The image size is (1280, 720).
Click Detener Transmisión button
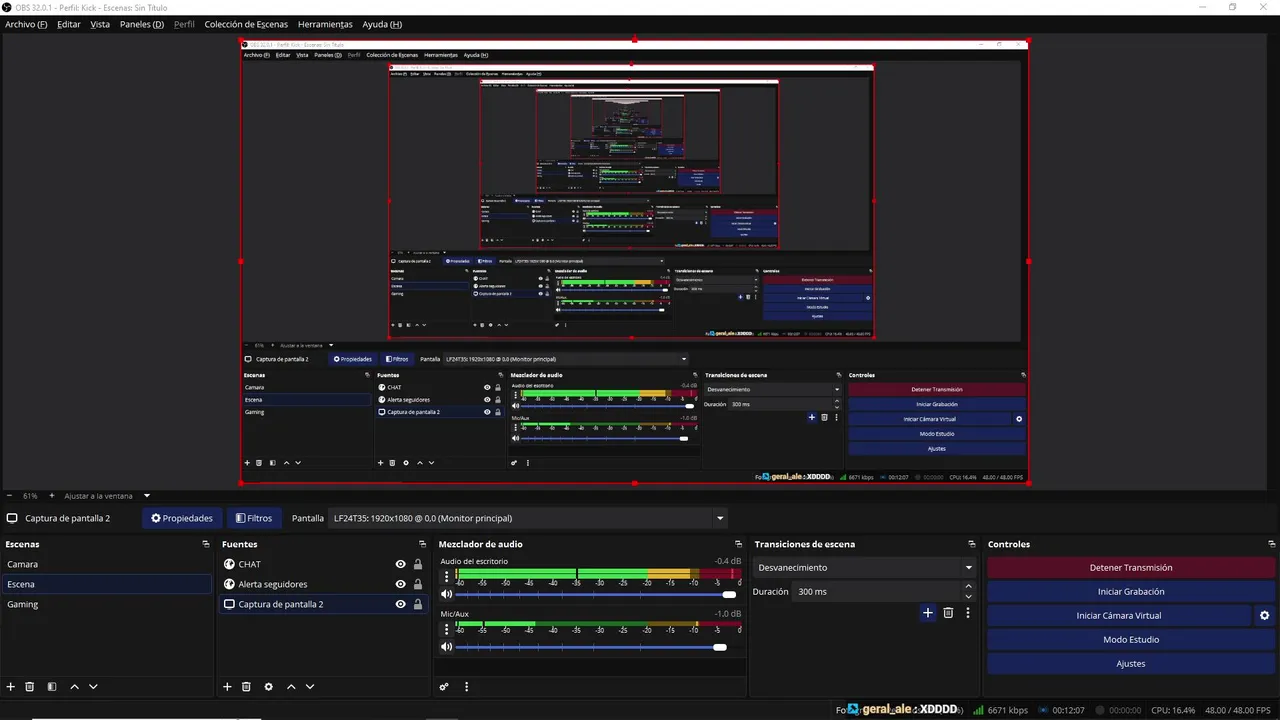tap(1131, 568)
